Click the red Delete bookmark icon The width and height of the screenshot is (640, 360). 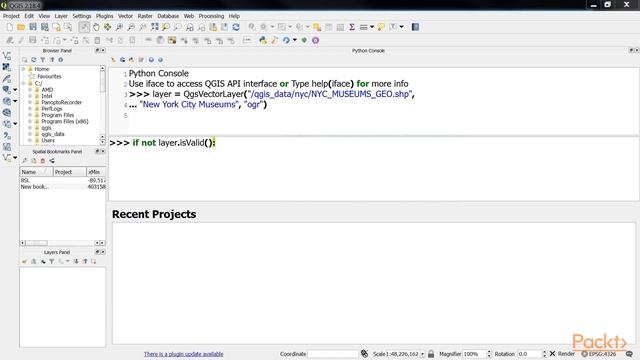point(42,161)
